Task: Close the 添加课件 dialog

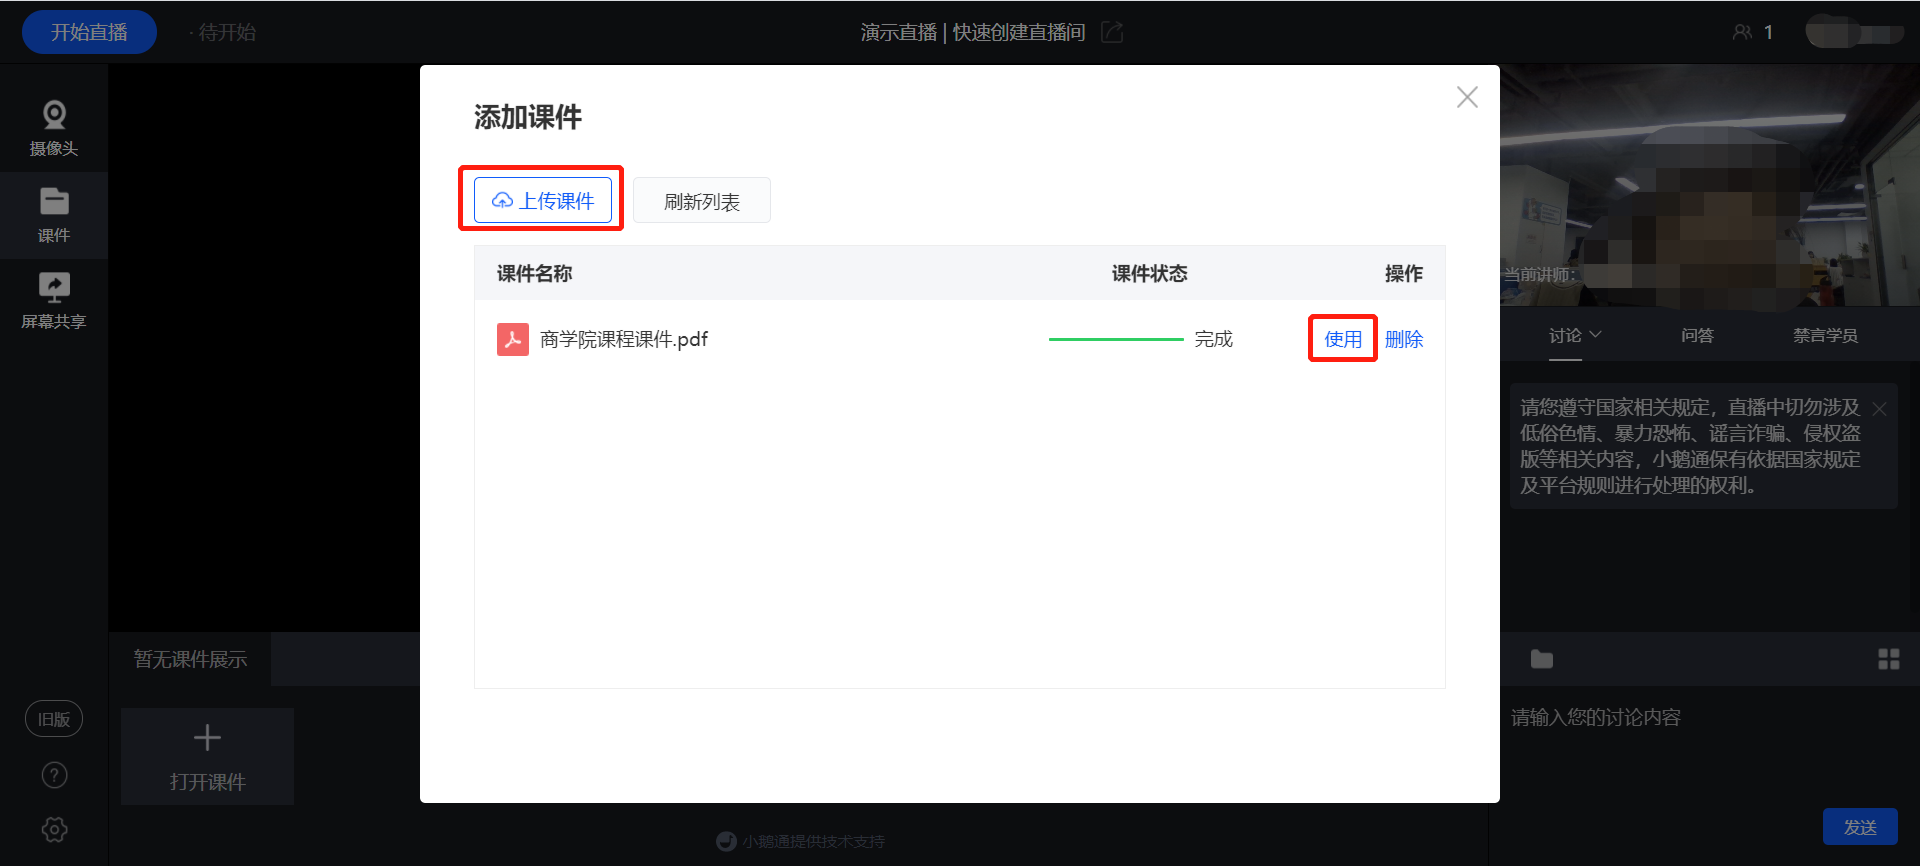Action: click(1467, 97)
